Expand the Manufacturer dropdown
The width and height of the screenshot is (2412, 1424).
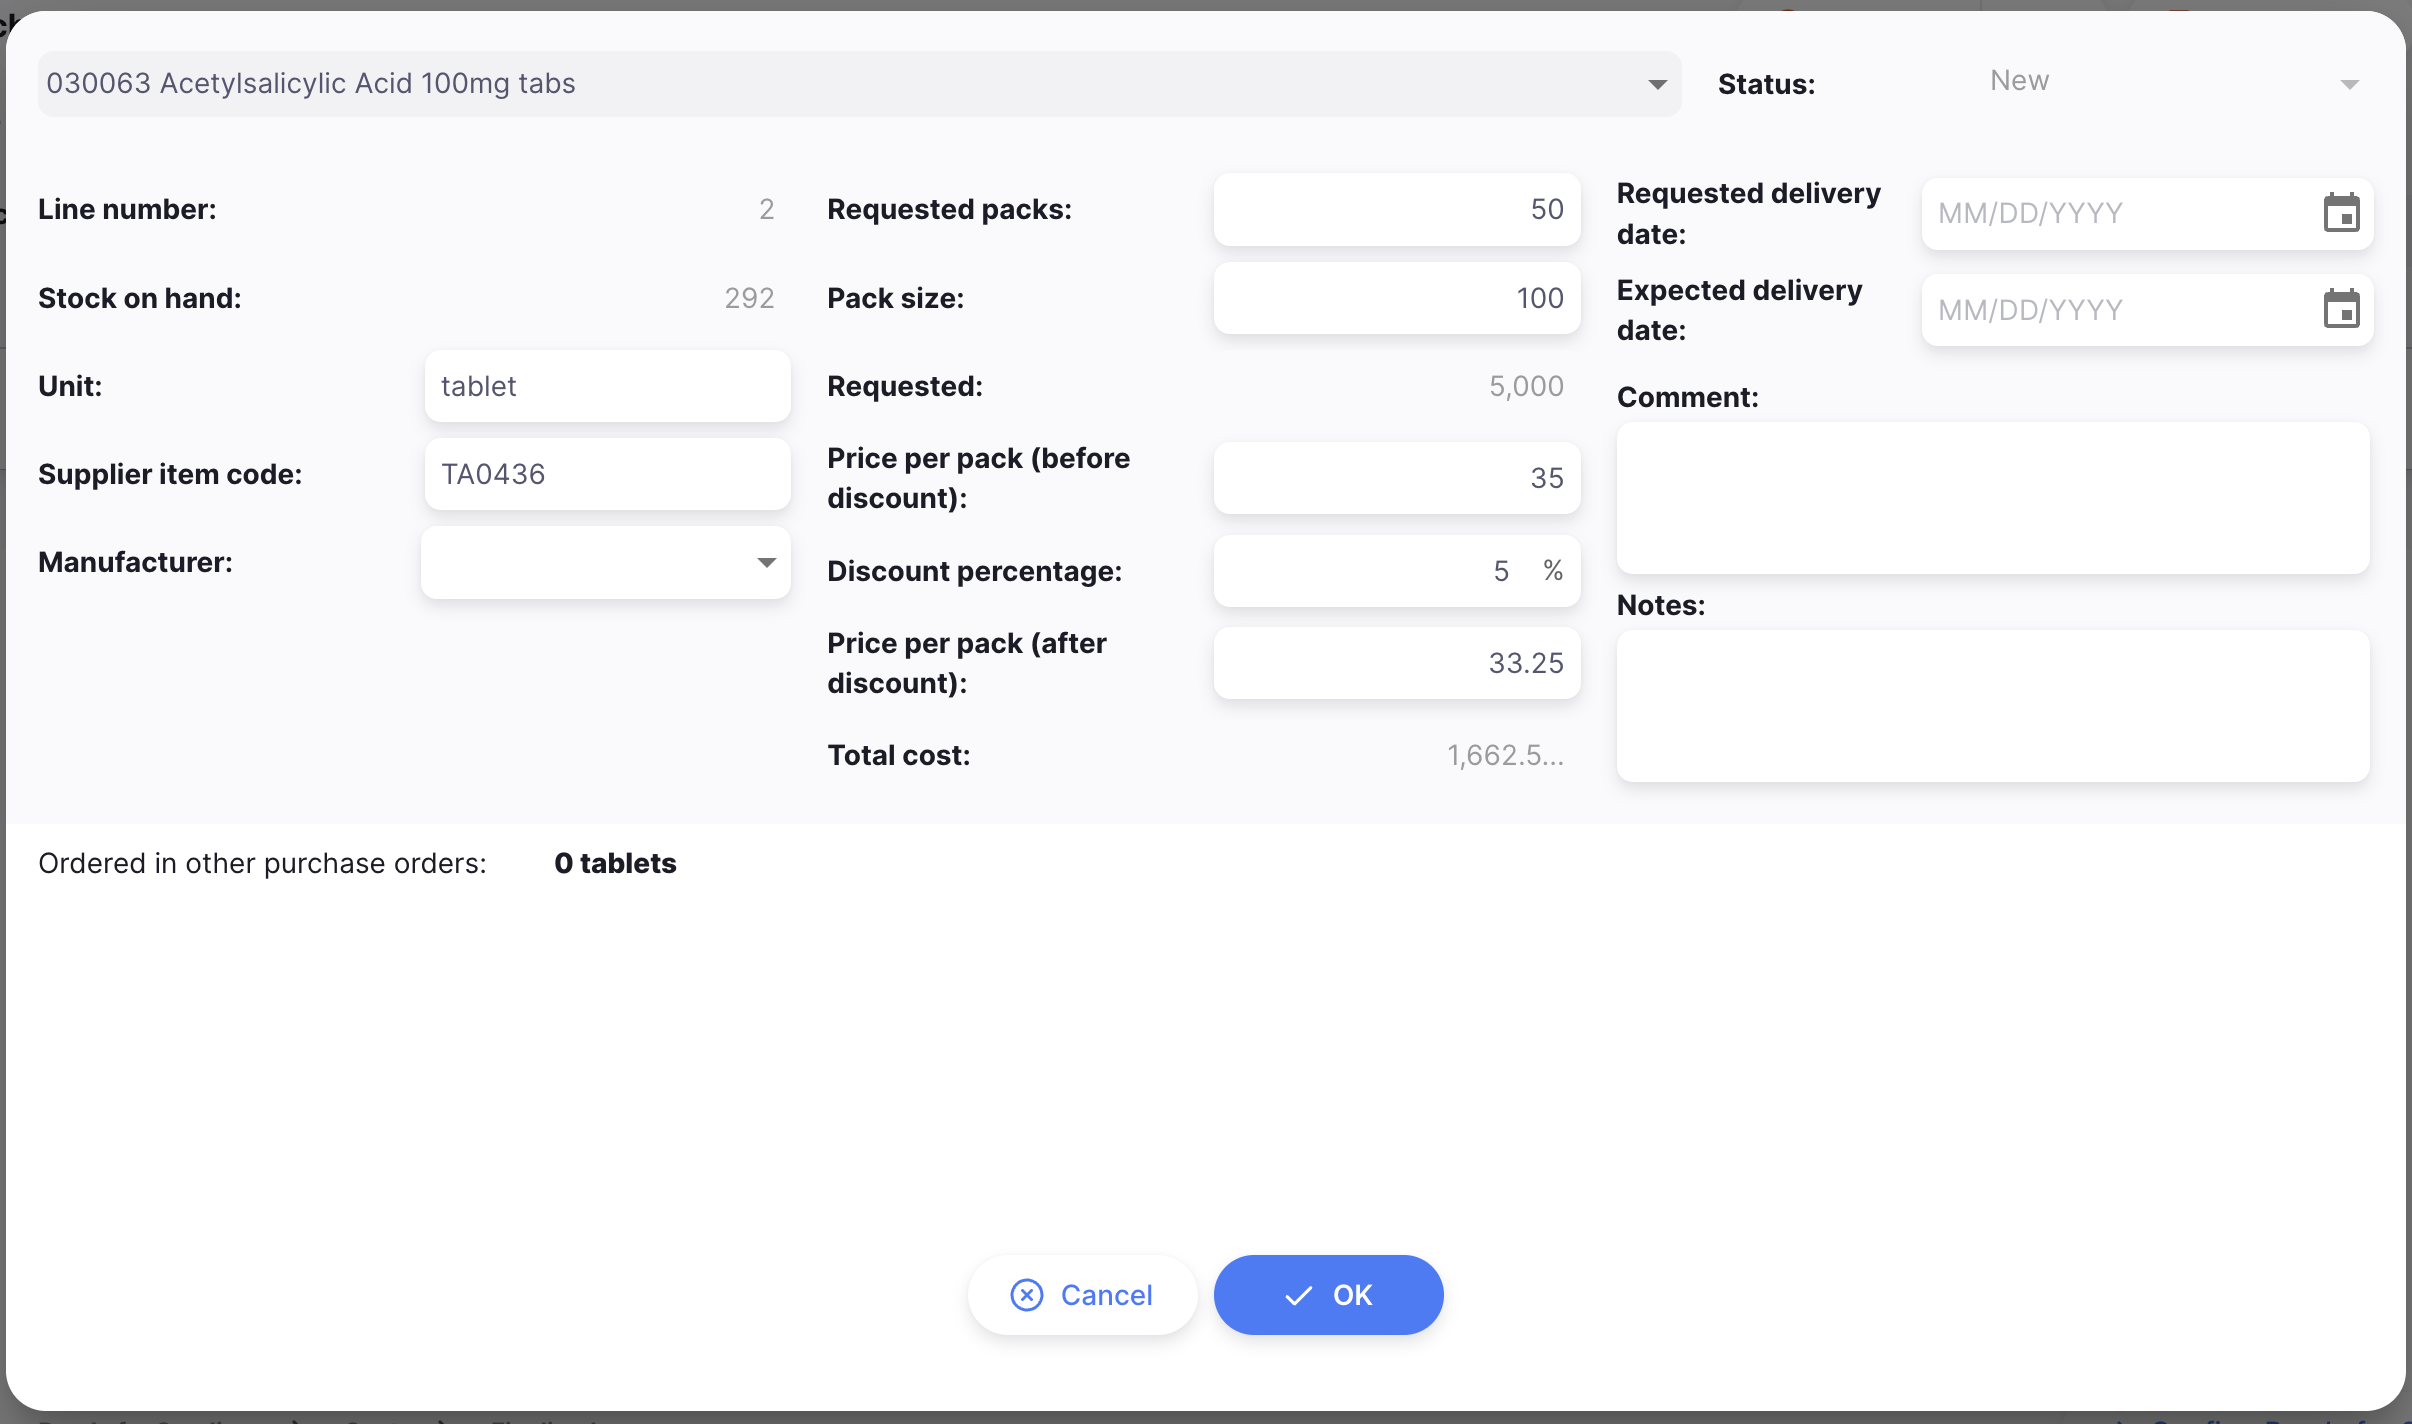[x=765, y=562]
